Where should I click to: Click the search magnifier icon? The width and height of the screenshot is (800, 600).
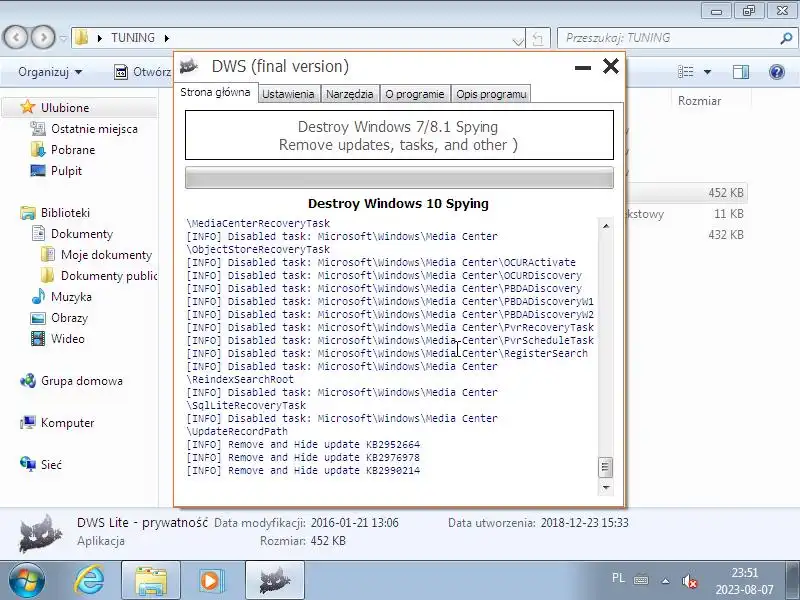tap(786, 38)
